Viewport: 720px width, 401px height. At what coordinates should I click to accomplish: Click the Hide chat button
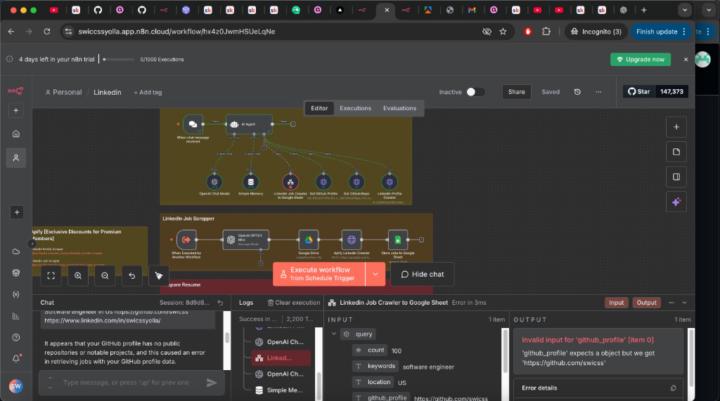tap(421, 274)
